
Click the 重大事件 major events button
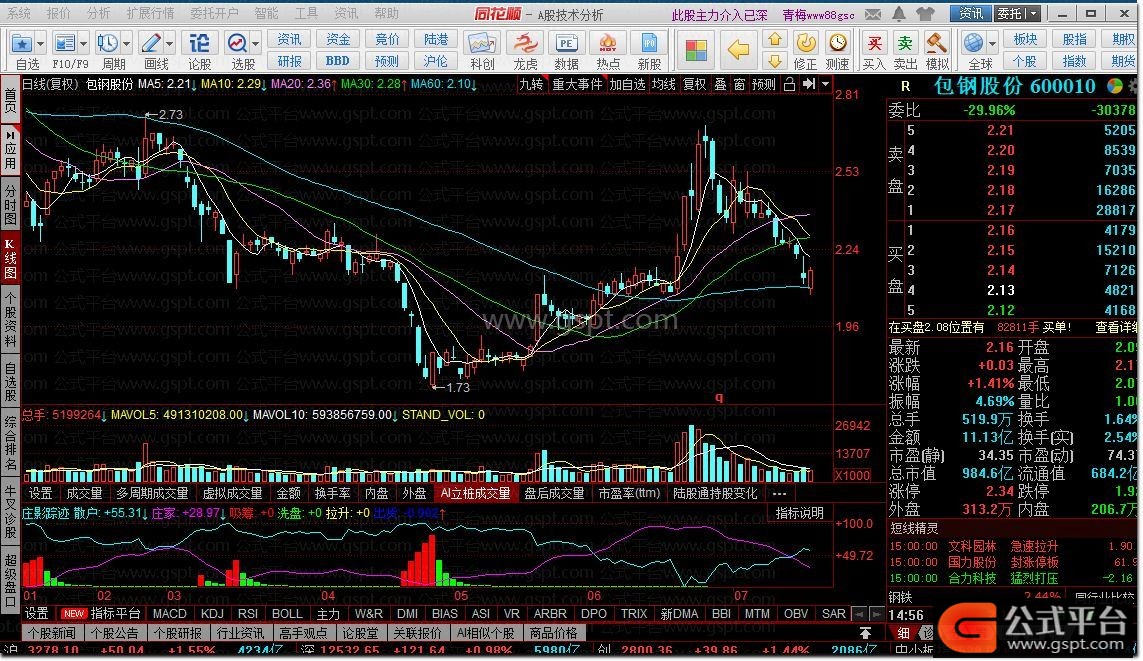[x=577, y=85]
